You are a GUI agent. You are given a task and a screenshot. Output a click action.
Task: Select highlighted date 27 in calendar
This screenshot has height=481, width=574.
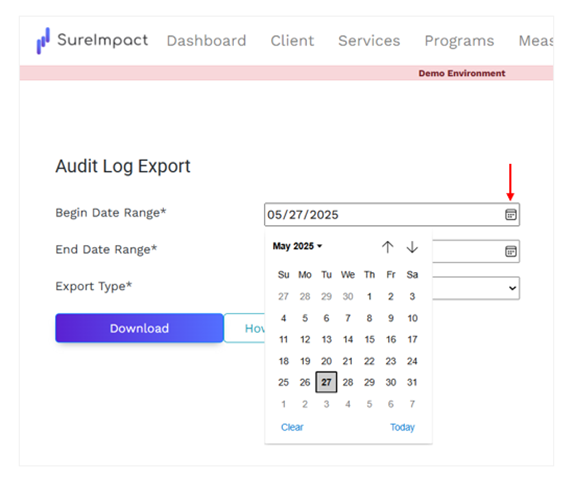[x=326, y=383]
